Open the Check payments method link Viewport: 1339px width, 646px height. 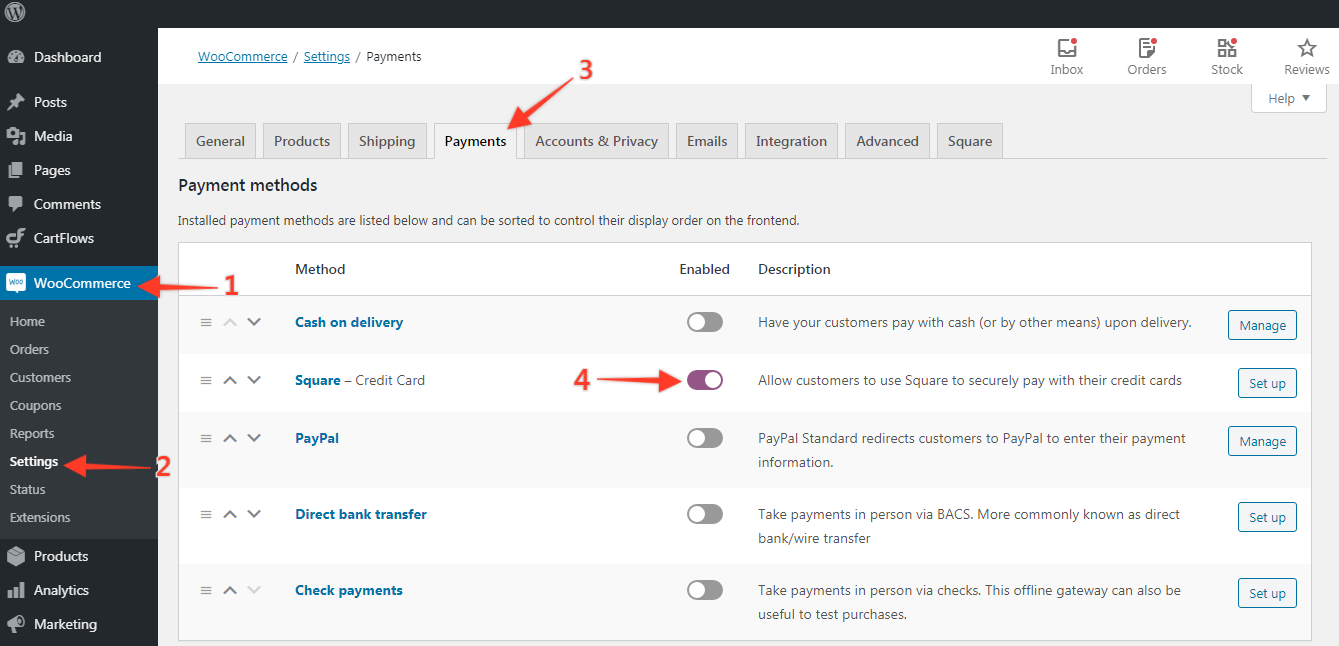pyautogui.click(x=349, y=590)
